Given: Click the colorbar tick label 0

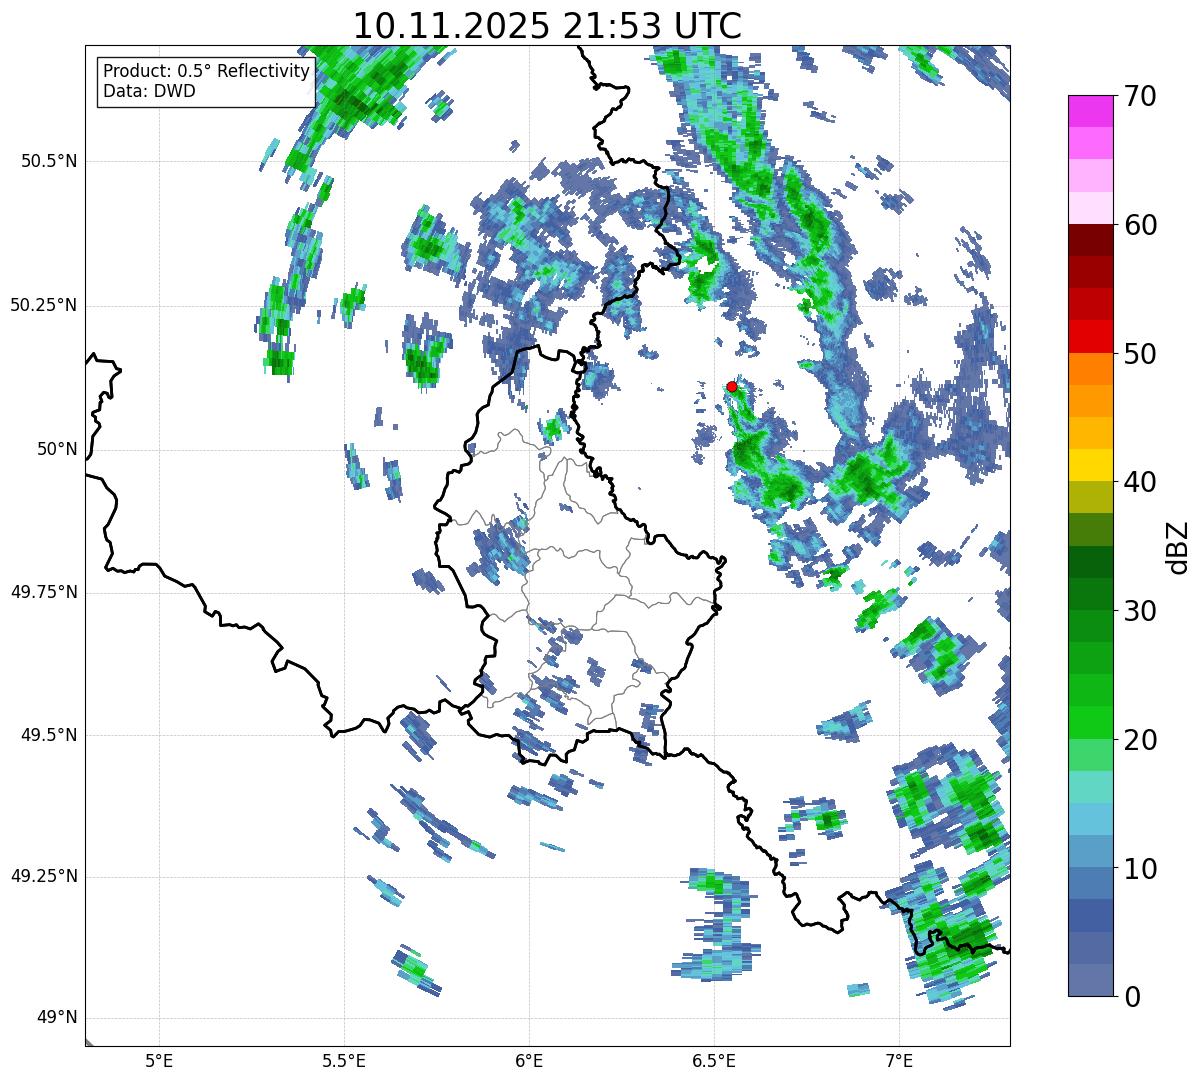Looking at the screenshot, I should coord(1132,997).
